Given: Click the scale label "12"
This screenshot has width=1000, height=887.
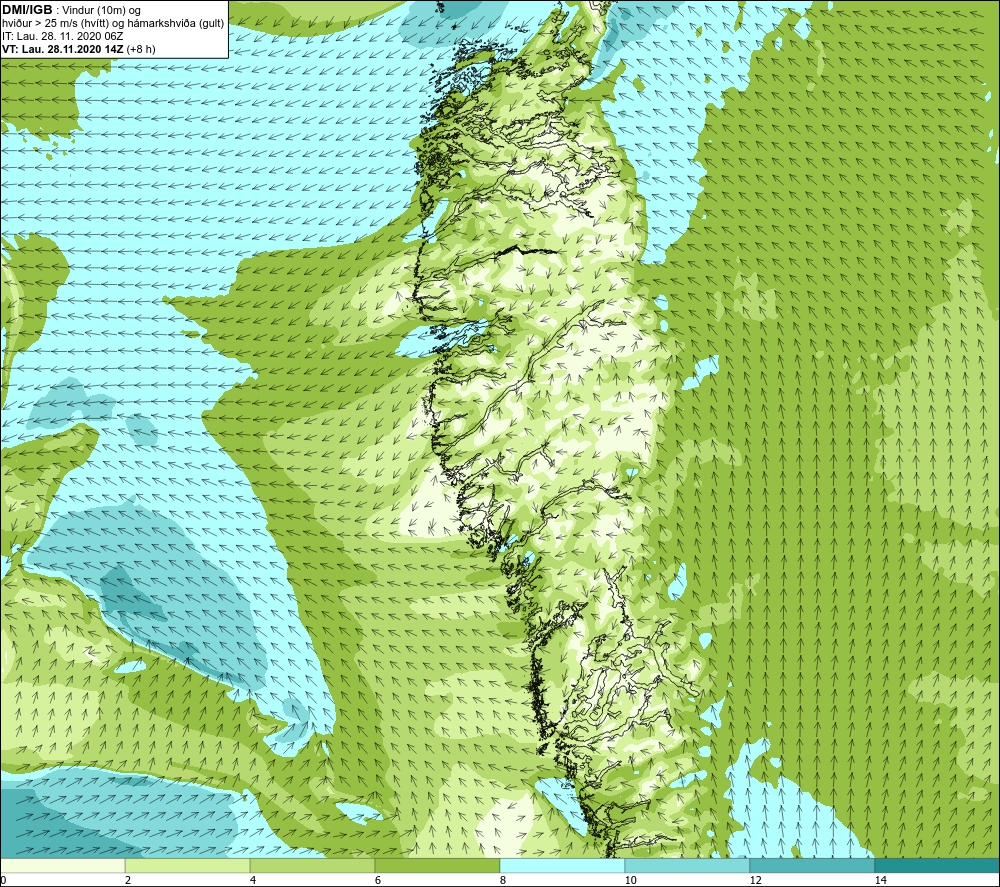Looking at the screenshot, I should click(x=755, y=880).
